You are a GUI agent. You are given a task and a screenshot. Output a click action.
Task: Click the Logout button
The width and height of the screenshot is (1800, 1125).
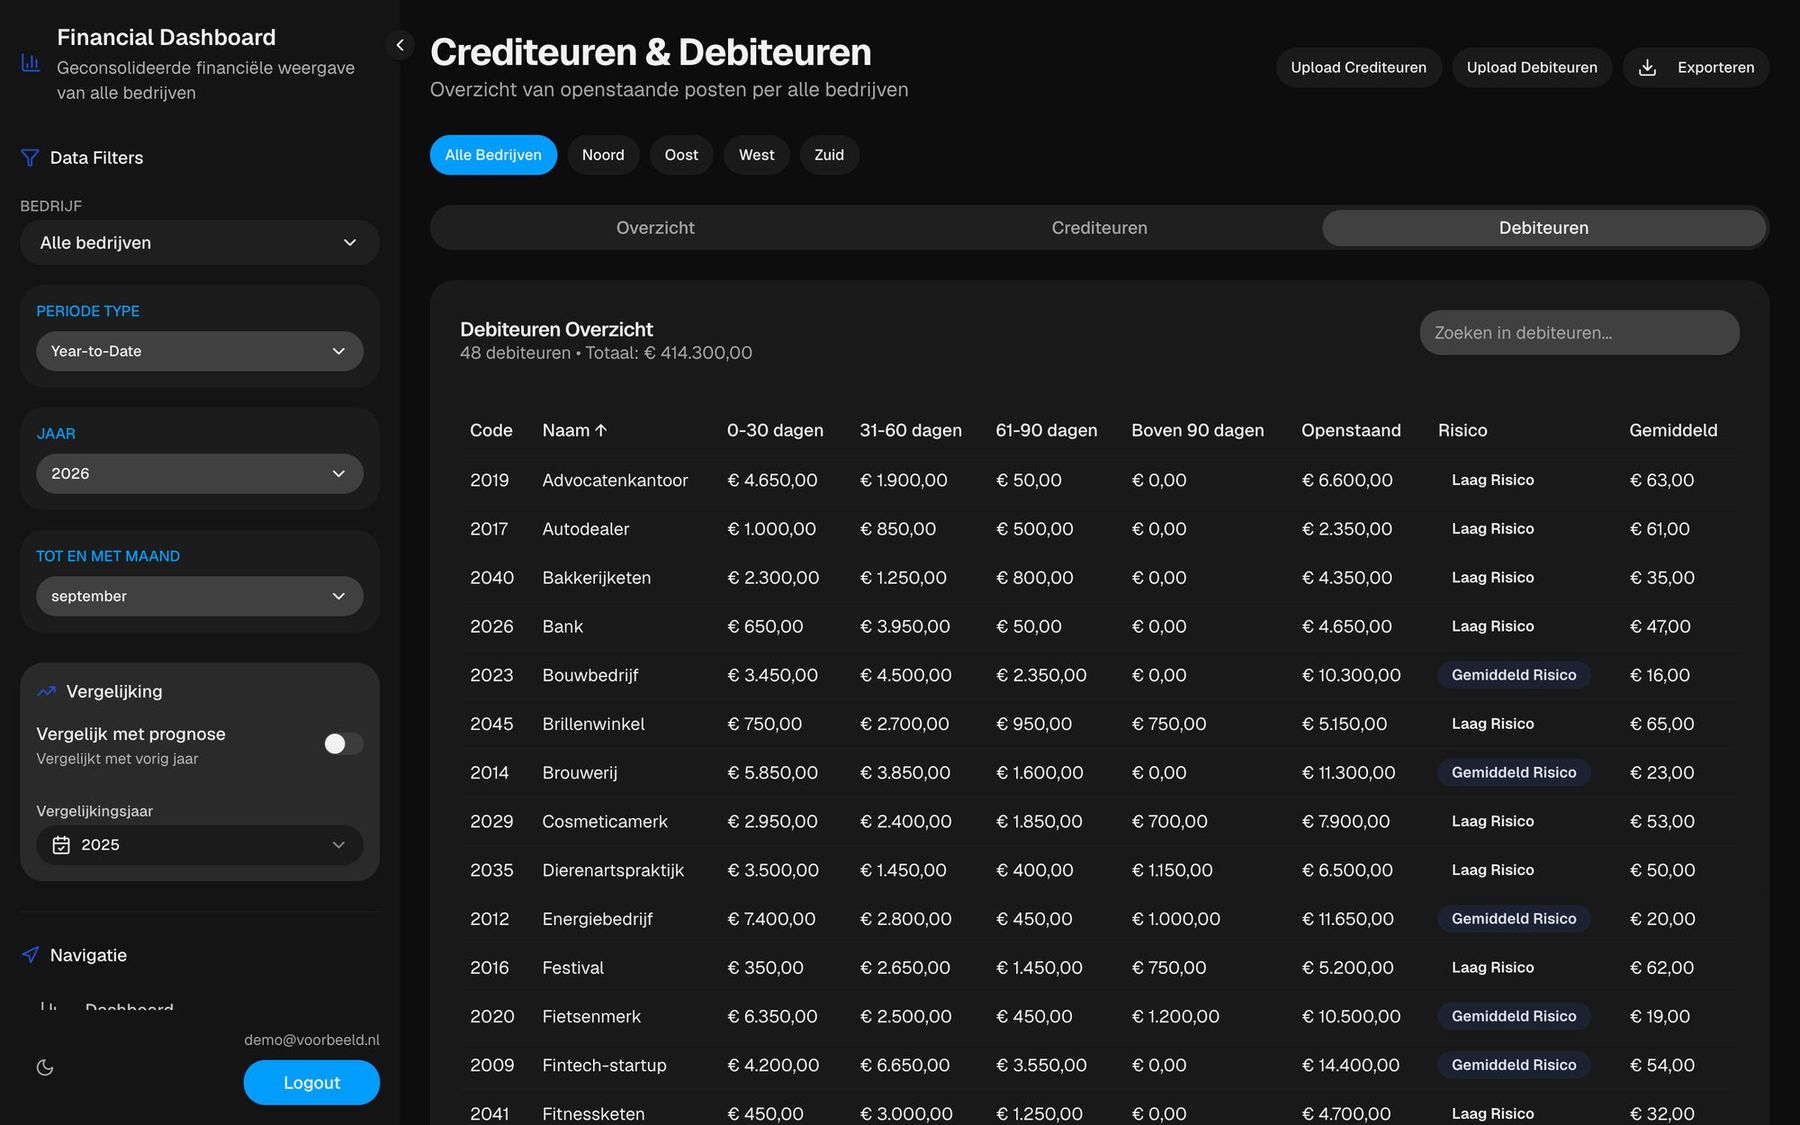click(x=312, y=1083)
